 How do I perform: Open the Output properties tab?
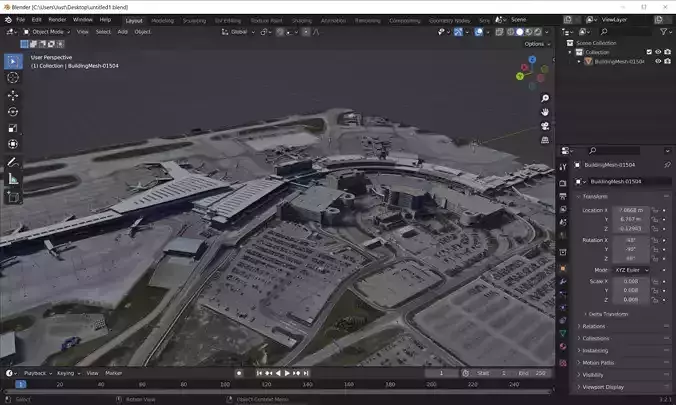point(563,196)
